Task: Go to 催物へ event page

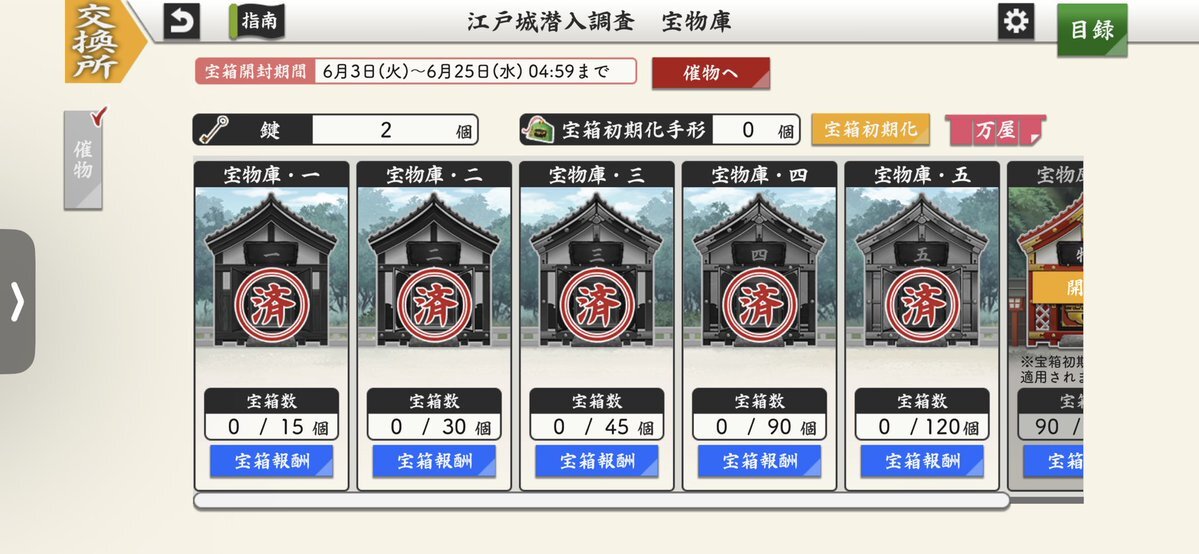Action: (x=710, y=73)
